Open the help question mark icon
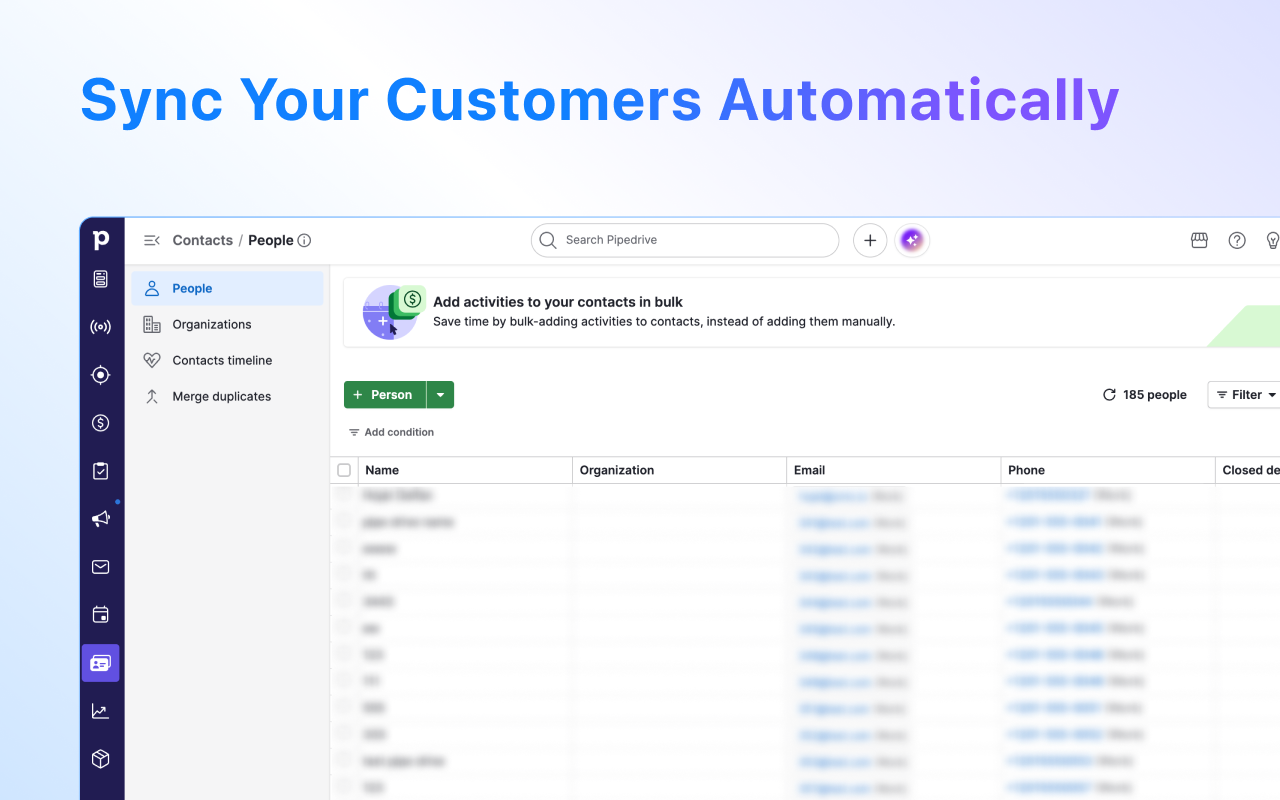Screen dimensions: 1280x800 [x=1237, y=240]
